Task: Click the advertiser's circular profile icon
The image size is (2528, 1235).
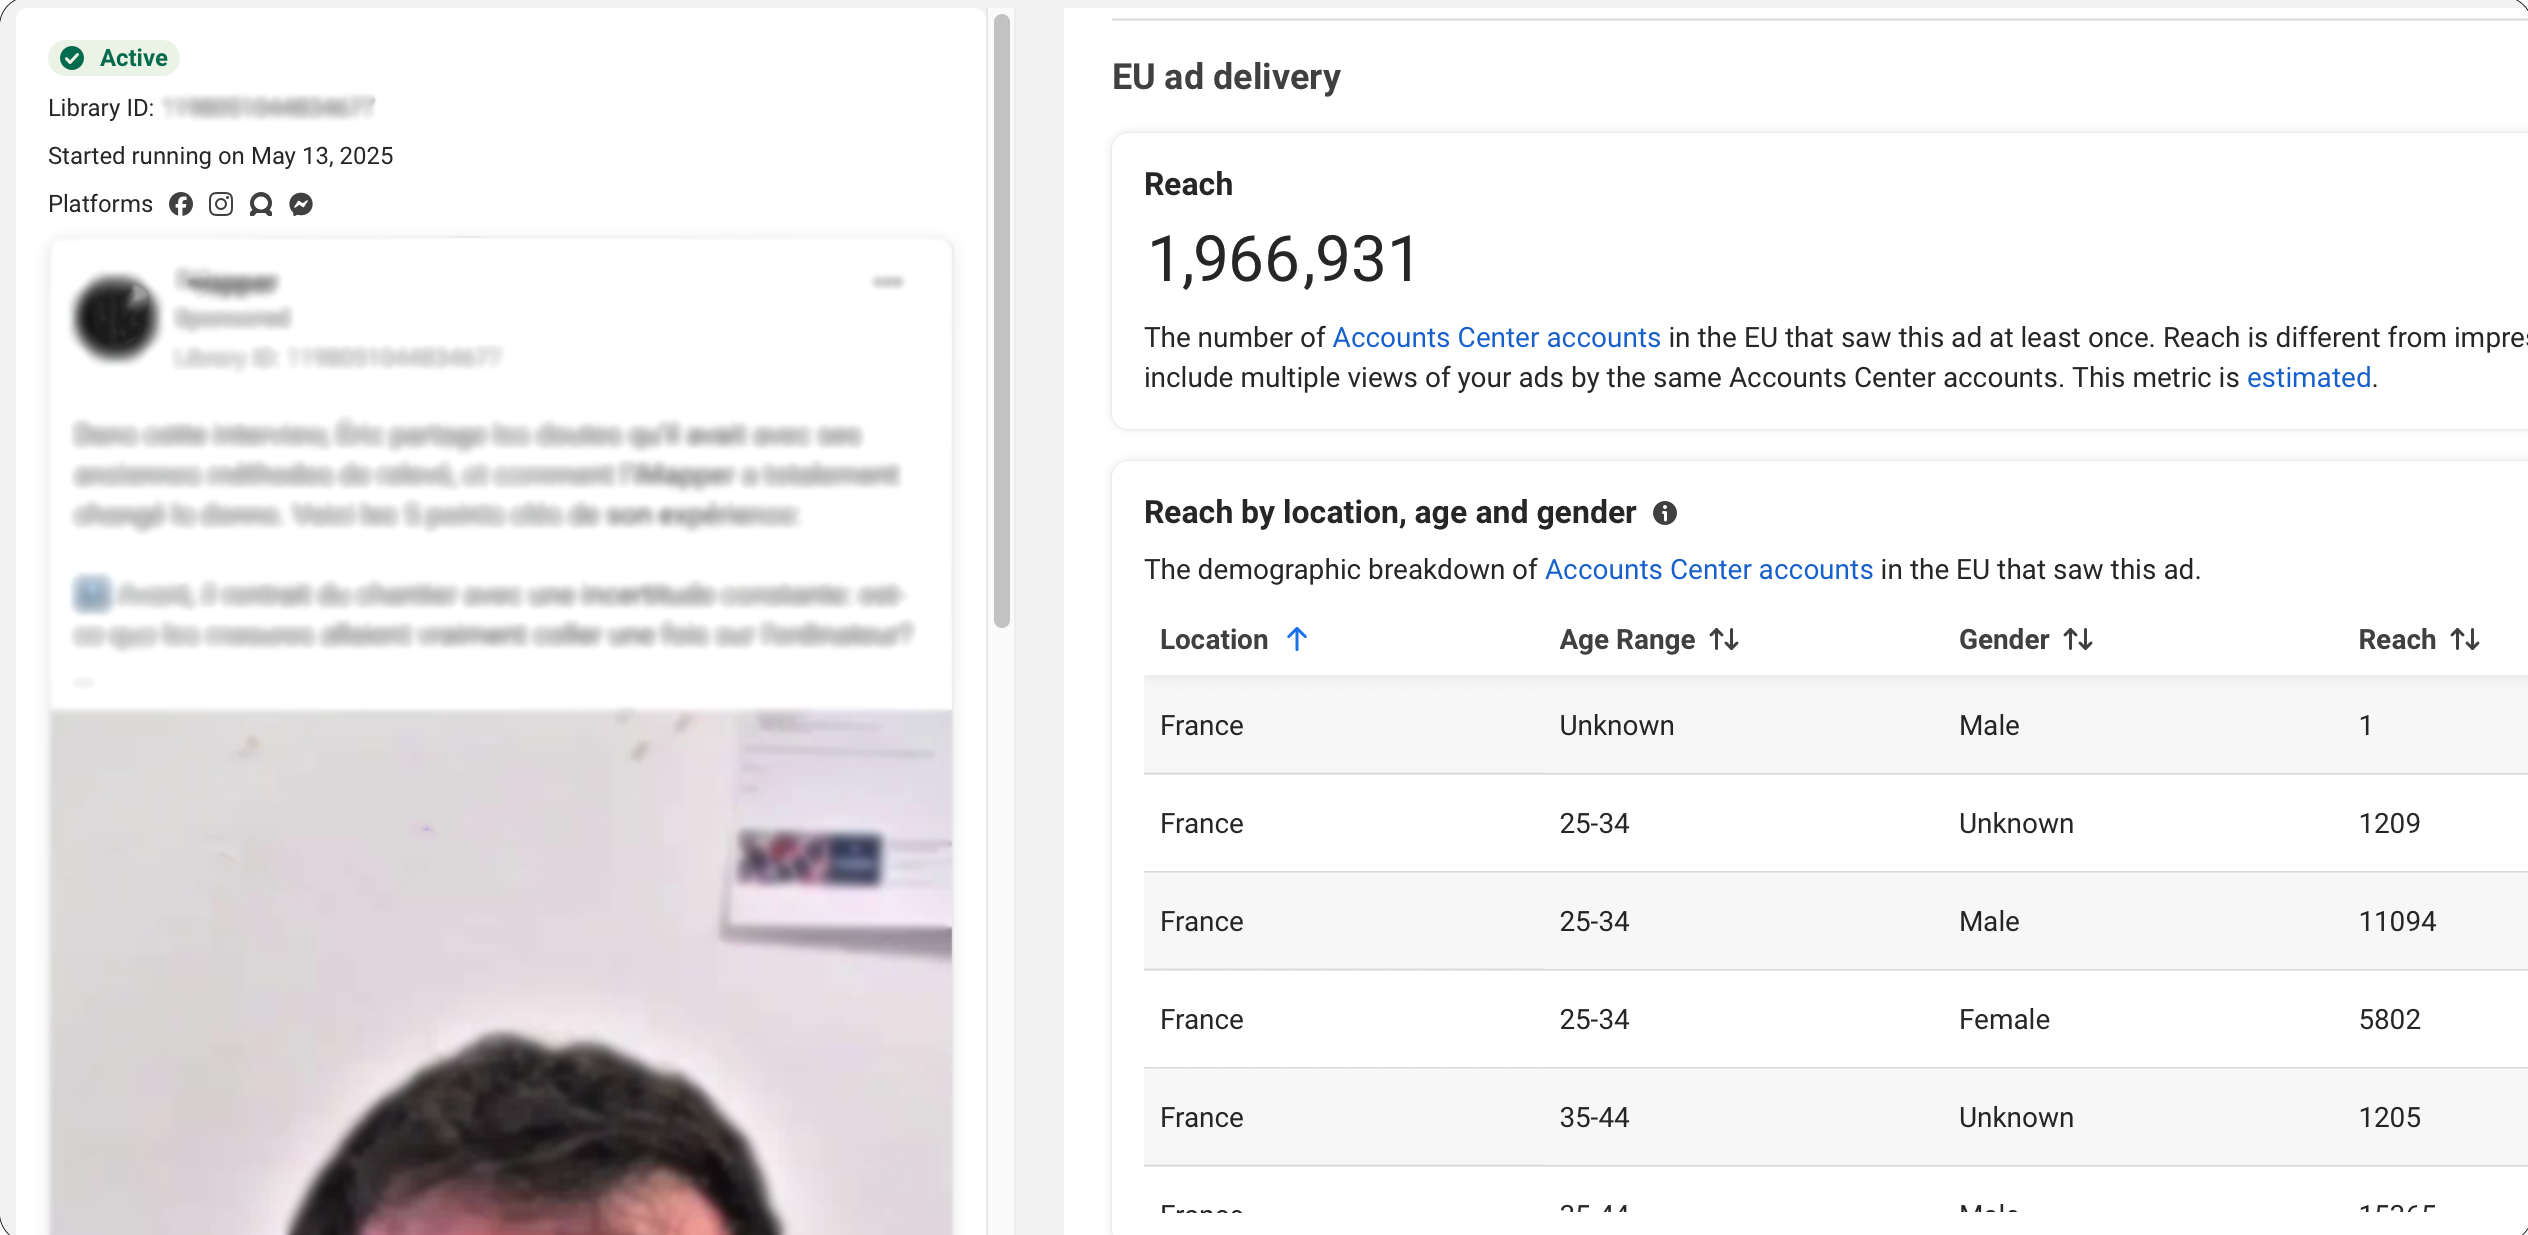Action: click(115, 316)
